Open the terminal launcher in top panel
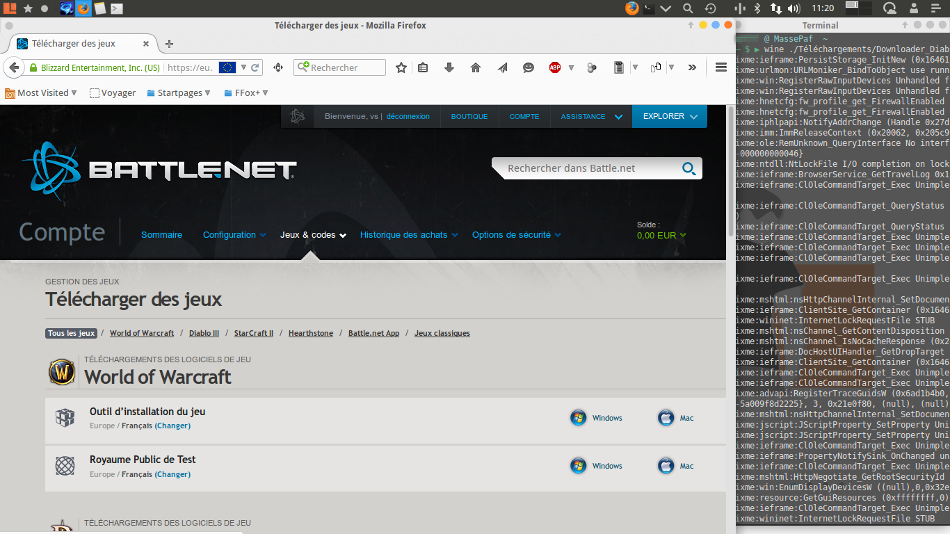The image size is (950, 534). click(117, 8)
